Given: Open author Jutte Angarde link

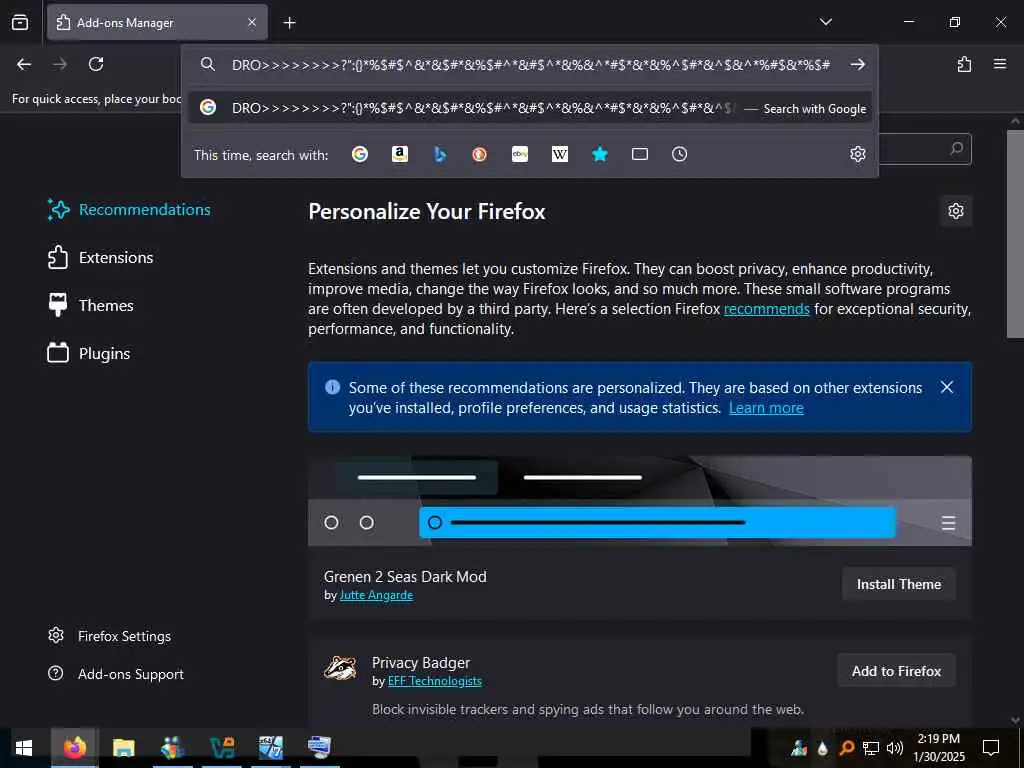Looking at the screenshot, I should (x=376, y=596).
